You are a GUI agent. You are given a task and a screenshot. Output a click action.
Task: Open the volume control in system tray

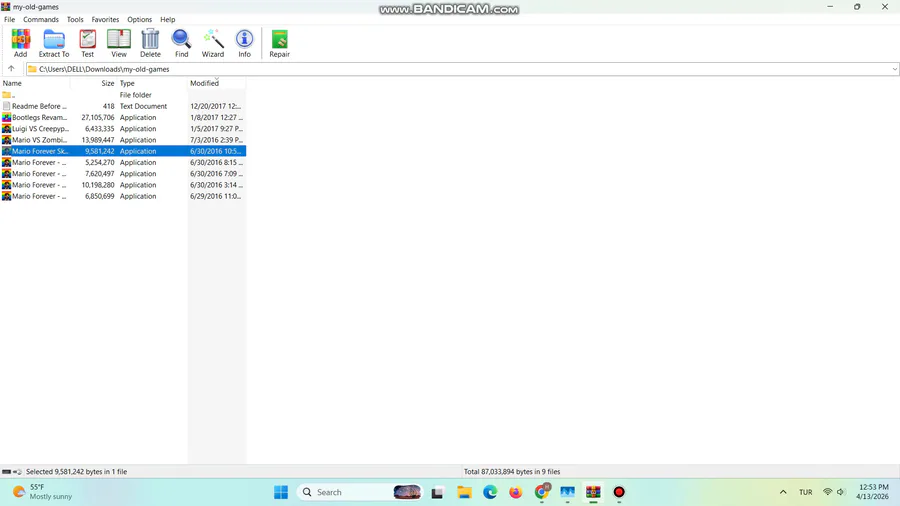tap(841, 492)
